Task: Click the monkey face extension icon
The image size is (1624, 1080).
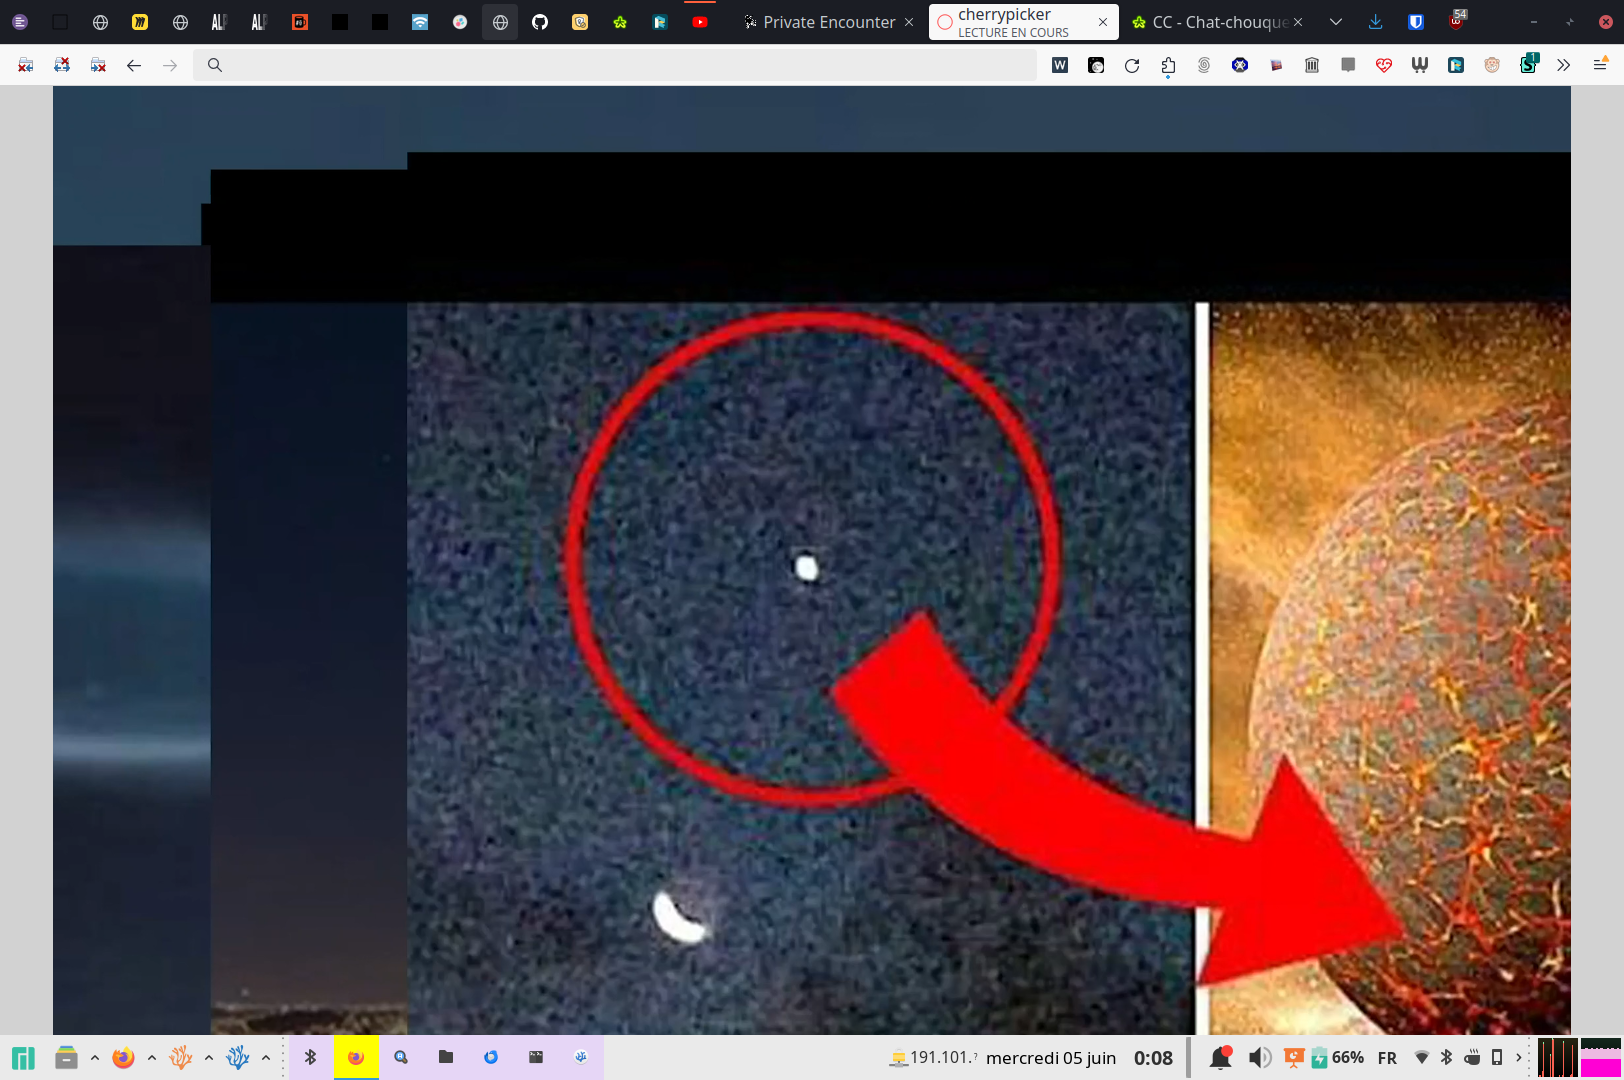Action: pos(1492,66)
